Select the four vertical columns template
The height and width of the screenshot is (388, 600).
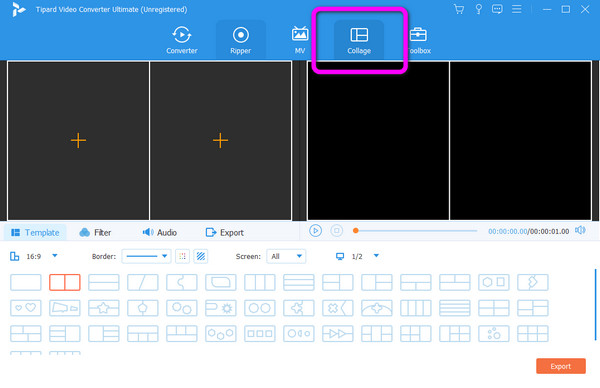(x=416, y=308)
